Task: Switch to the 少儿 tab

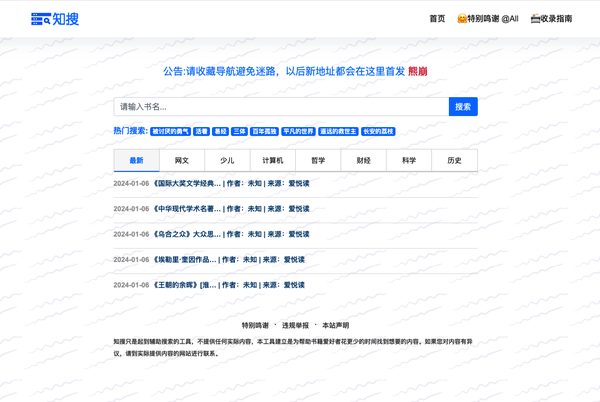Action: 227,161
